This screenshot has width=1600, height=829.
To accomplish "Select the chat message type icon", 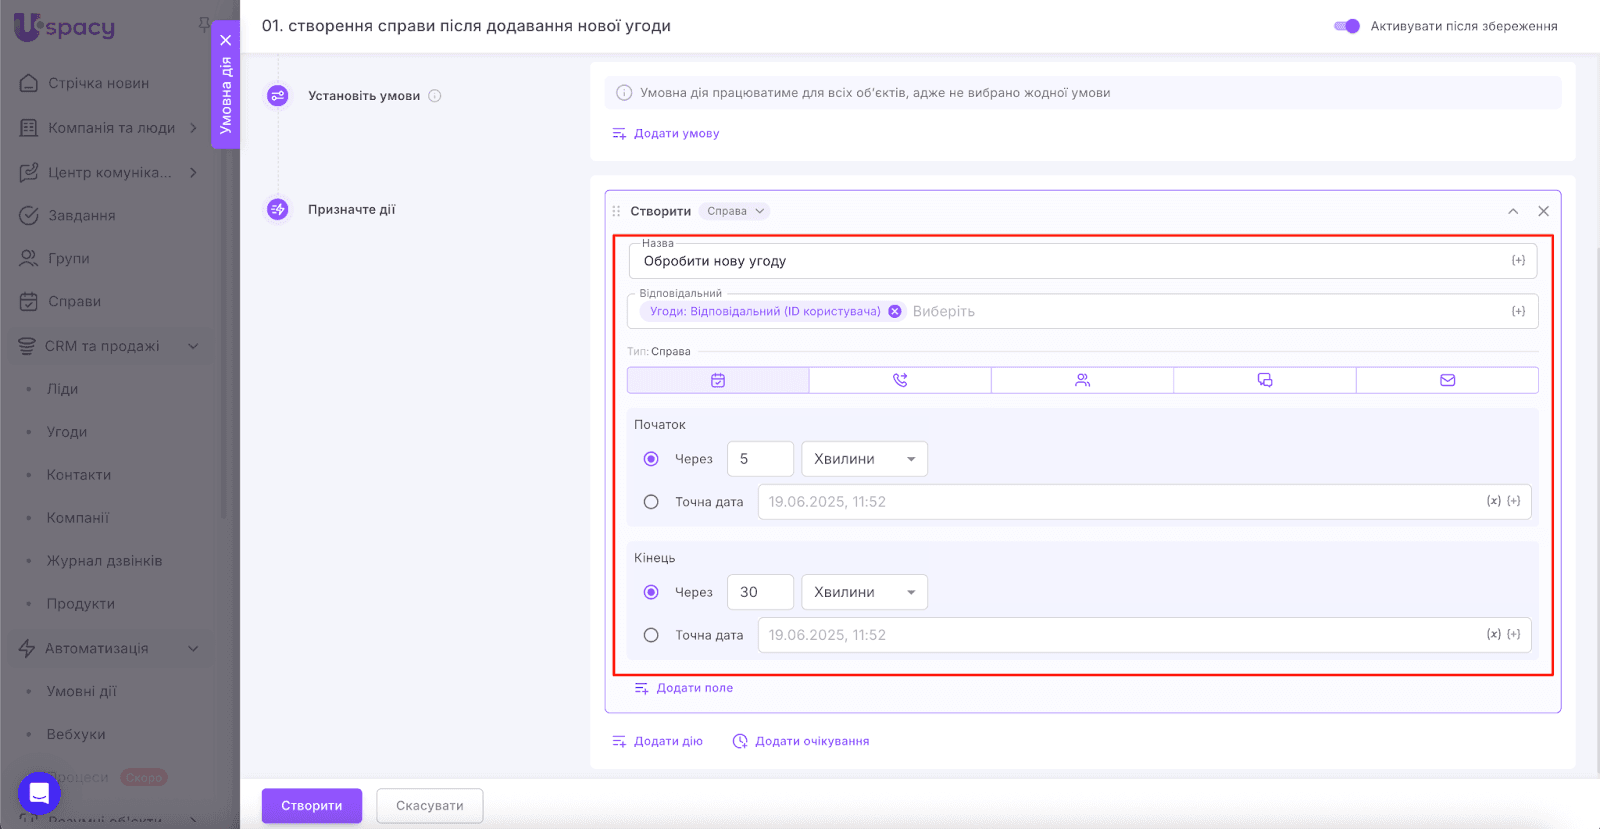I will [1265, 380].
